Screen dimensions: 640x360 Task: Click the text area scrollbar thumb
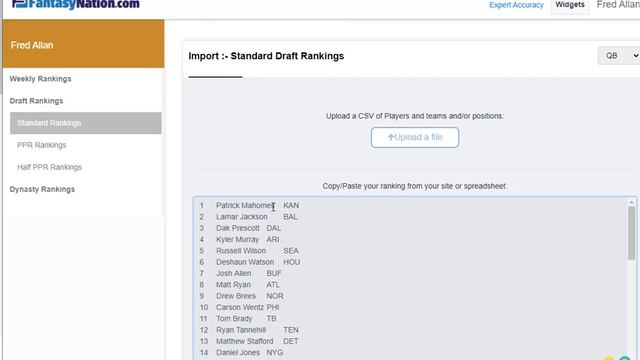631,233
